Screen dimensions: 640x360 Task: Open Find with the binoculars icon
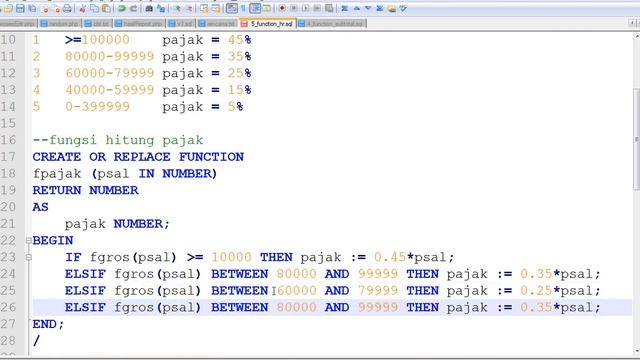[149, 9]
